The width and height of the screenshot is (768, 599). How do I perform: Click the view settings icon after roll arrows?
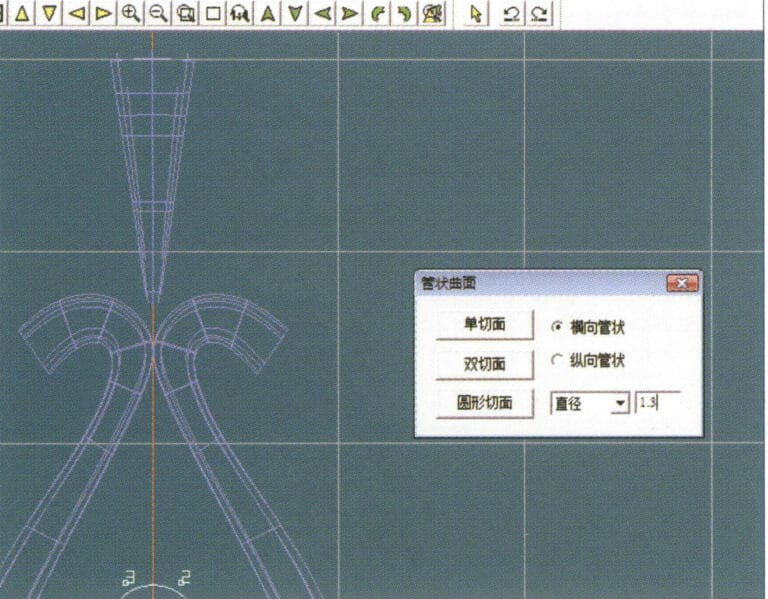[x=432, y=13]
